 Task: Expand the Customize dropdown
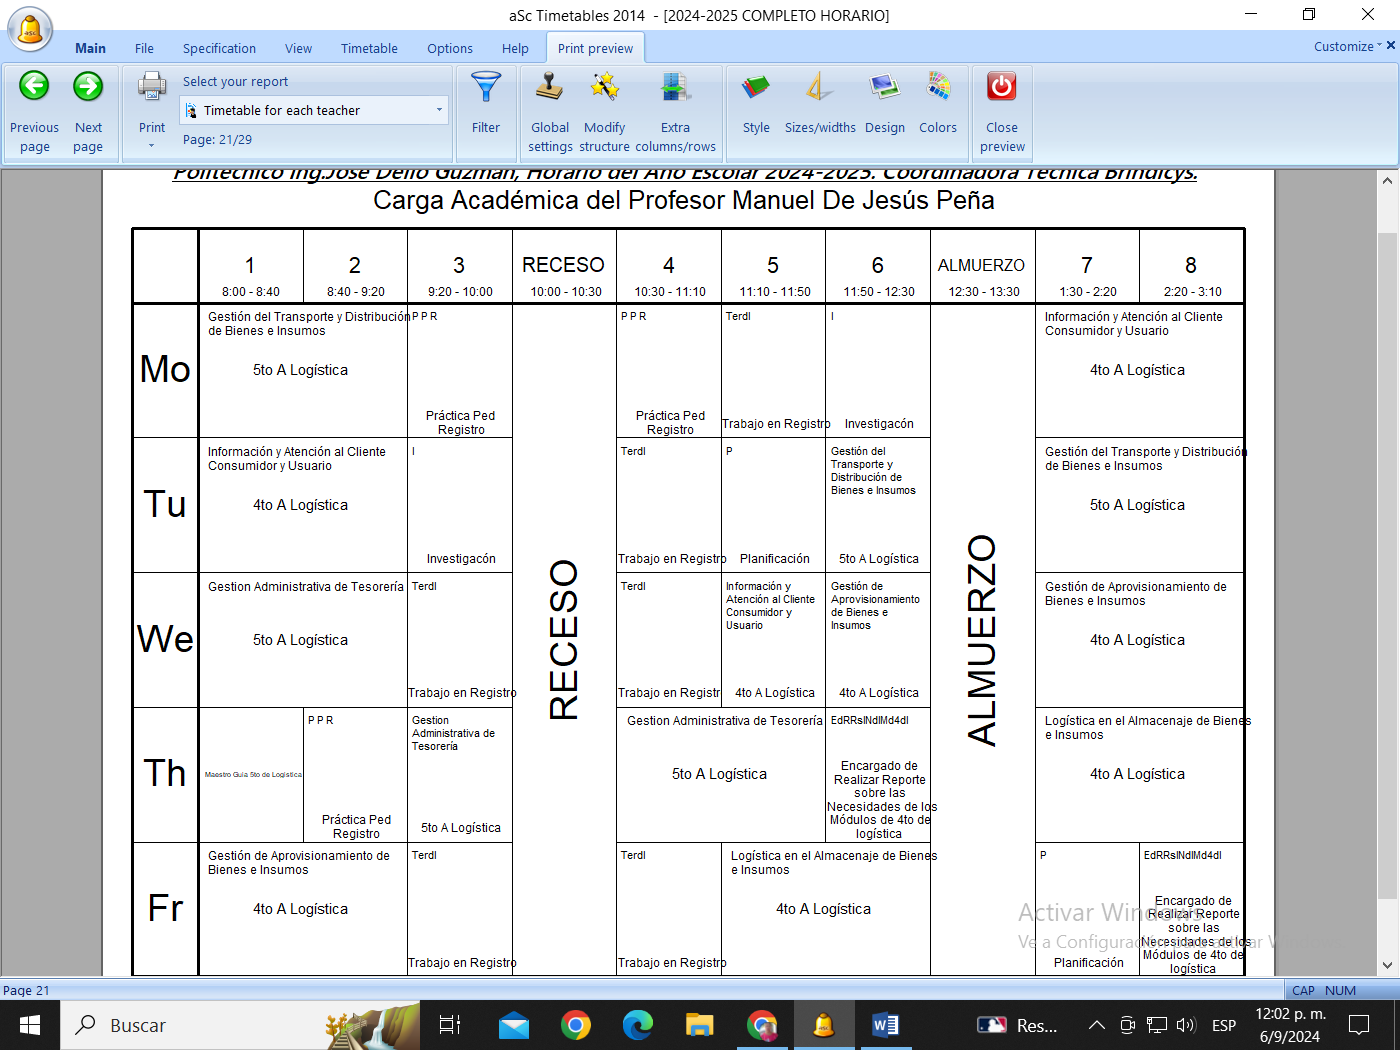click(x=1348, y=46)
